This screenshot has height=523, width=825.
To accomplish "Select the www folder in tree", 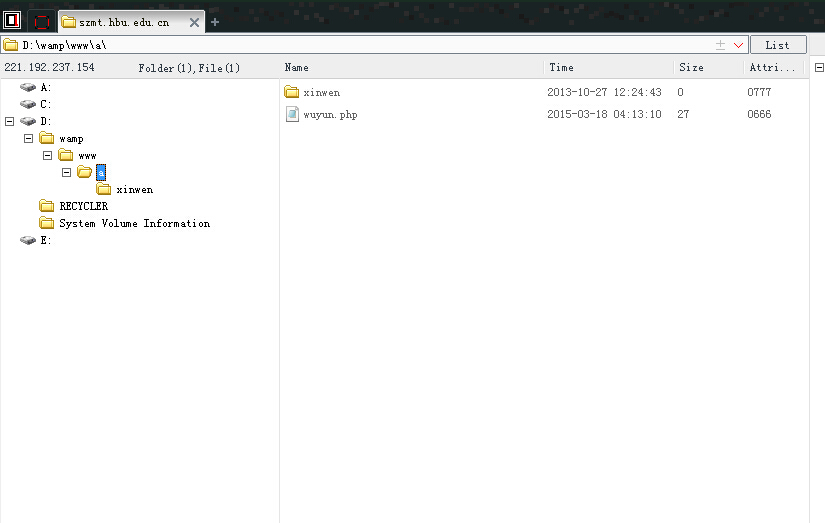I will pos(87,156).
